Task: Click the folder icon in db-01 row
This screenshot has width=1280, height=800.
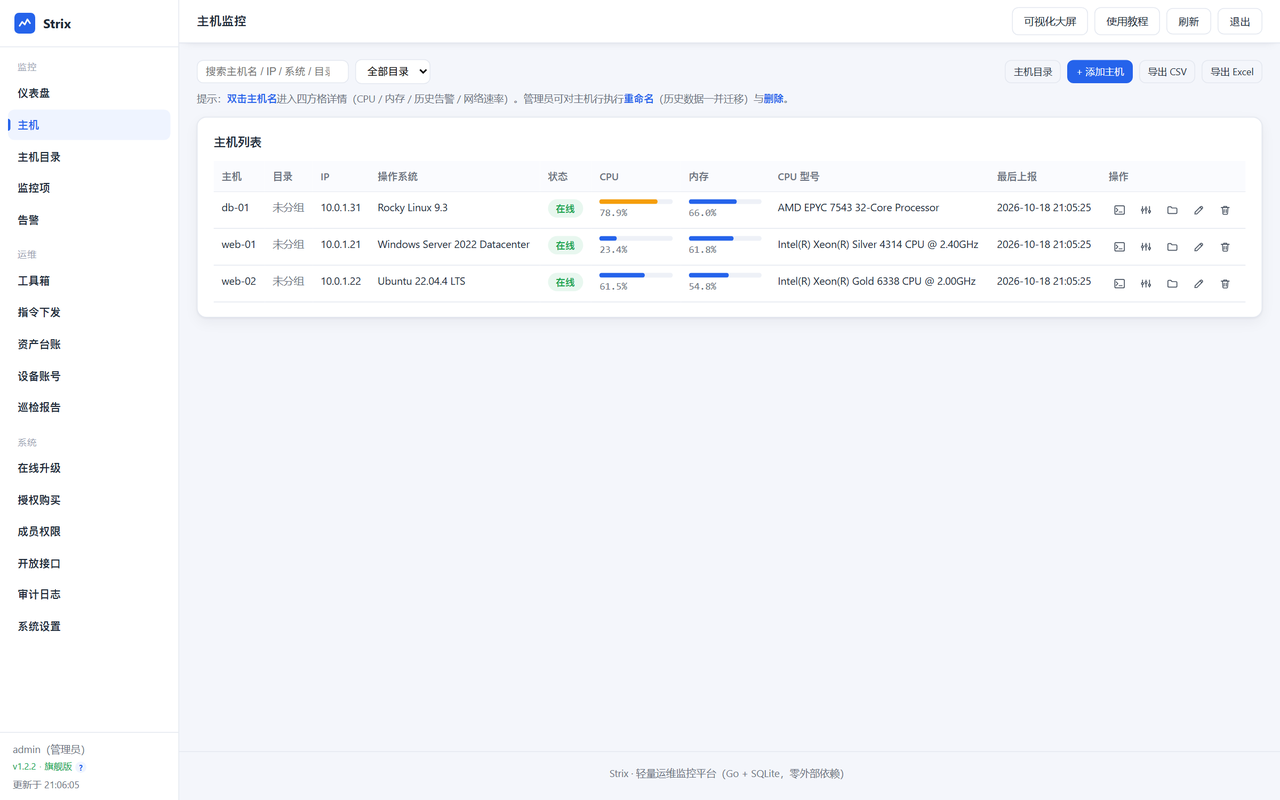Action: point(1172,210)
